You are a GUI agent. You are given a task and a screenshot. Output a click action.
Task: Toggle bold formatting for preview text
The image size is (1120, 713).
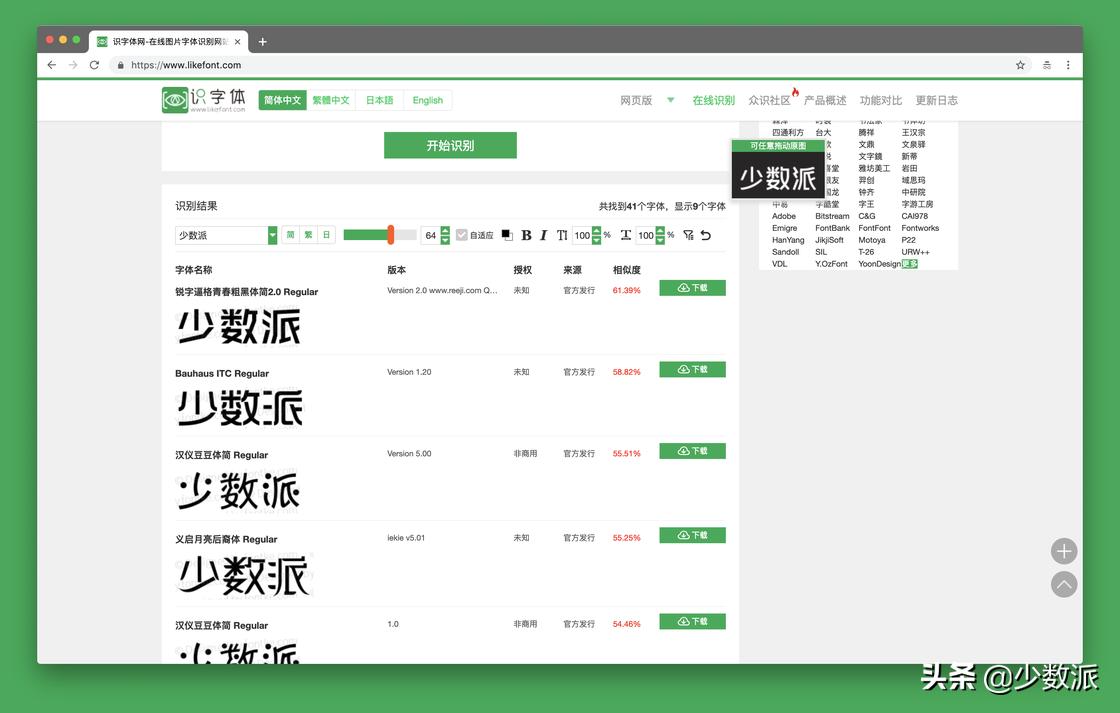click(526, 235)
